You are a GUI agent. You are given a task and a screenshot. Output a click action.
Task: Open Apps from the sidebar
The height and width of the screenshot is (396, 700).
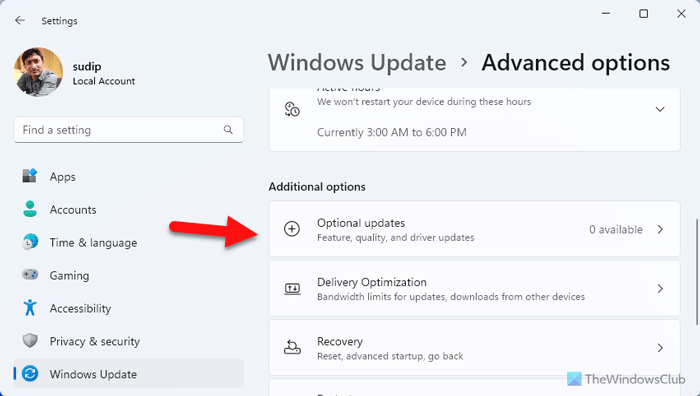point(129,176)
